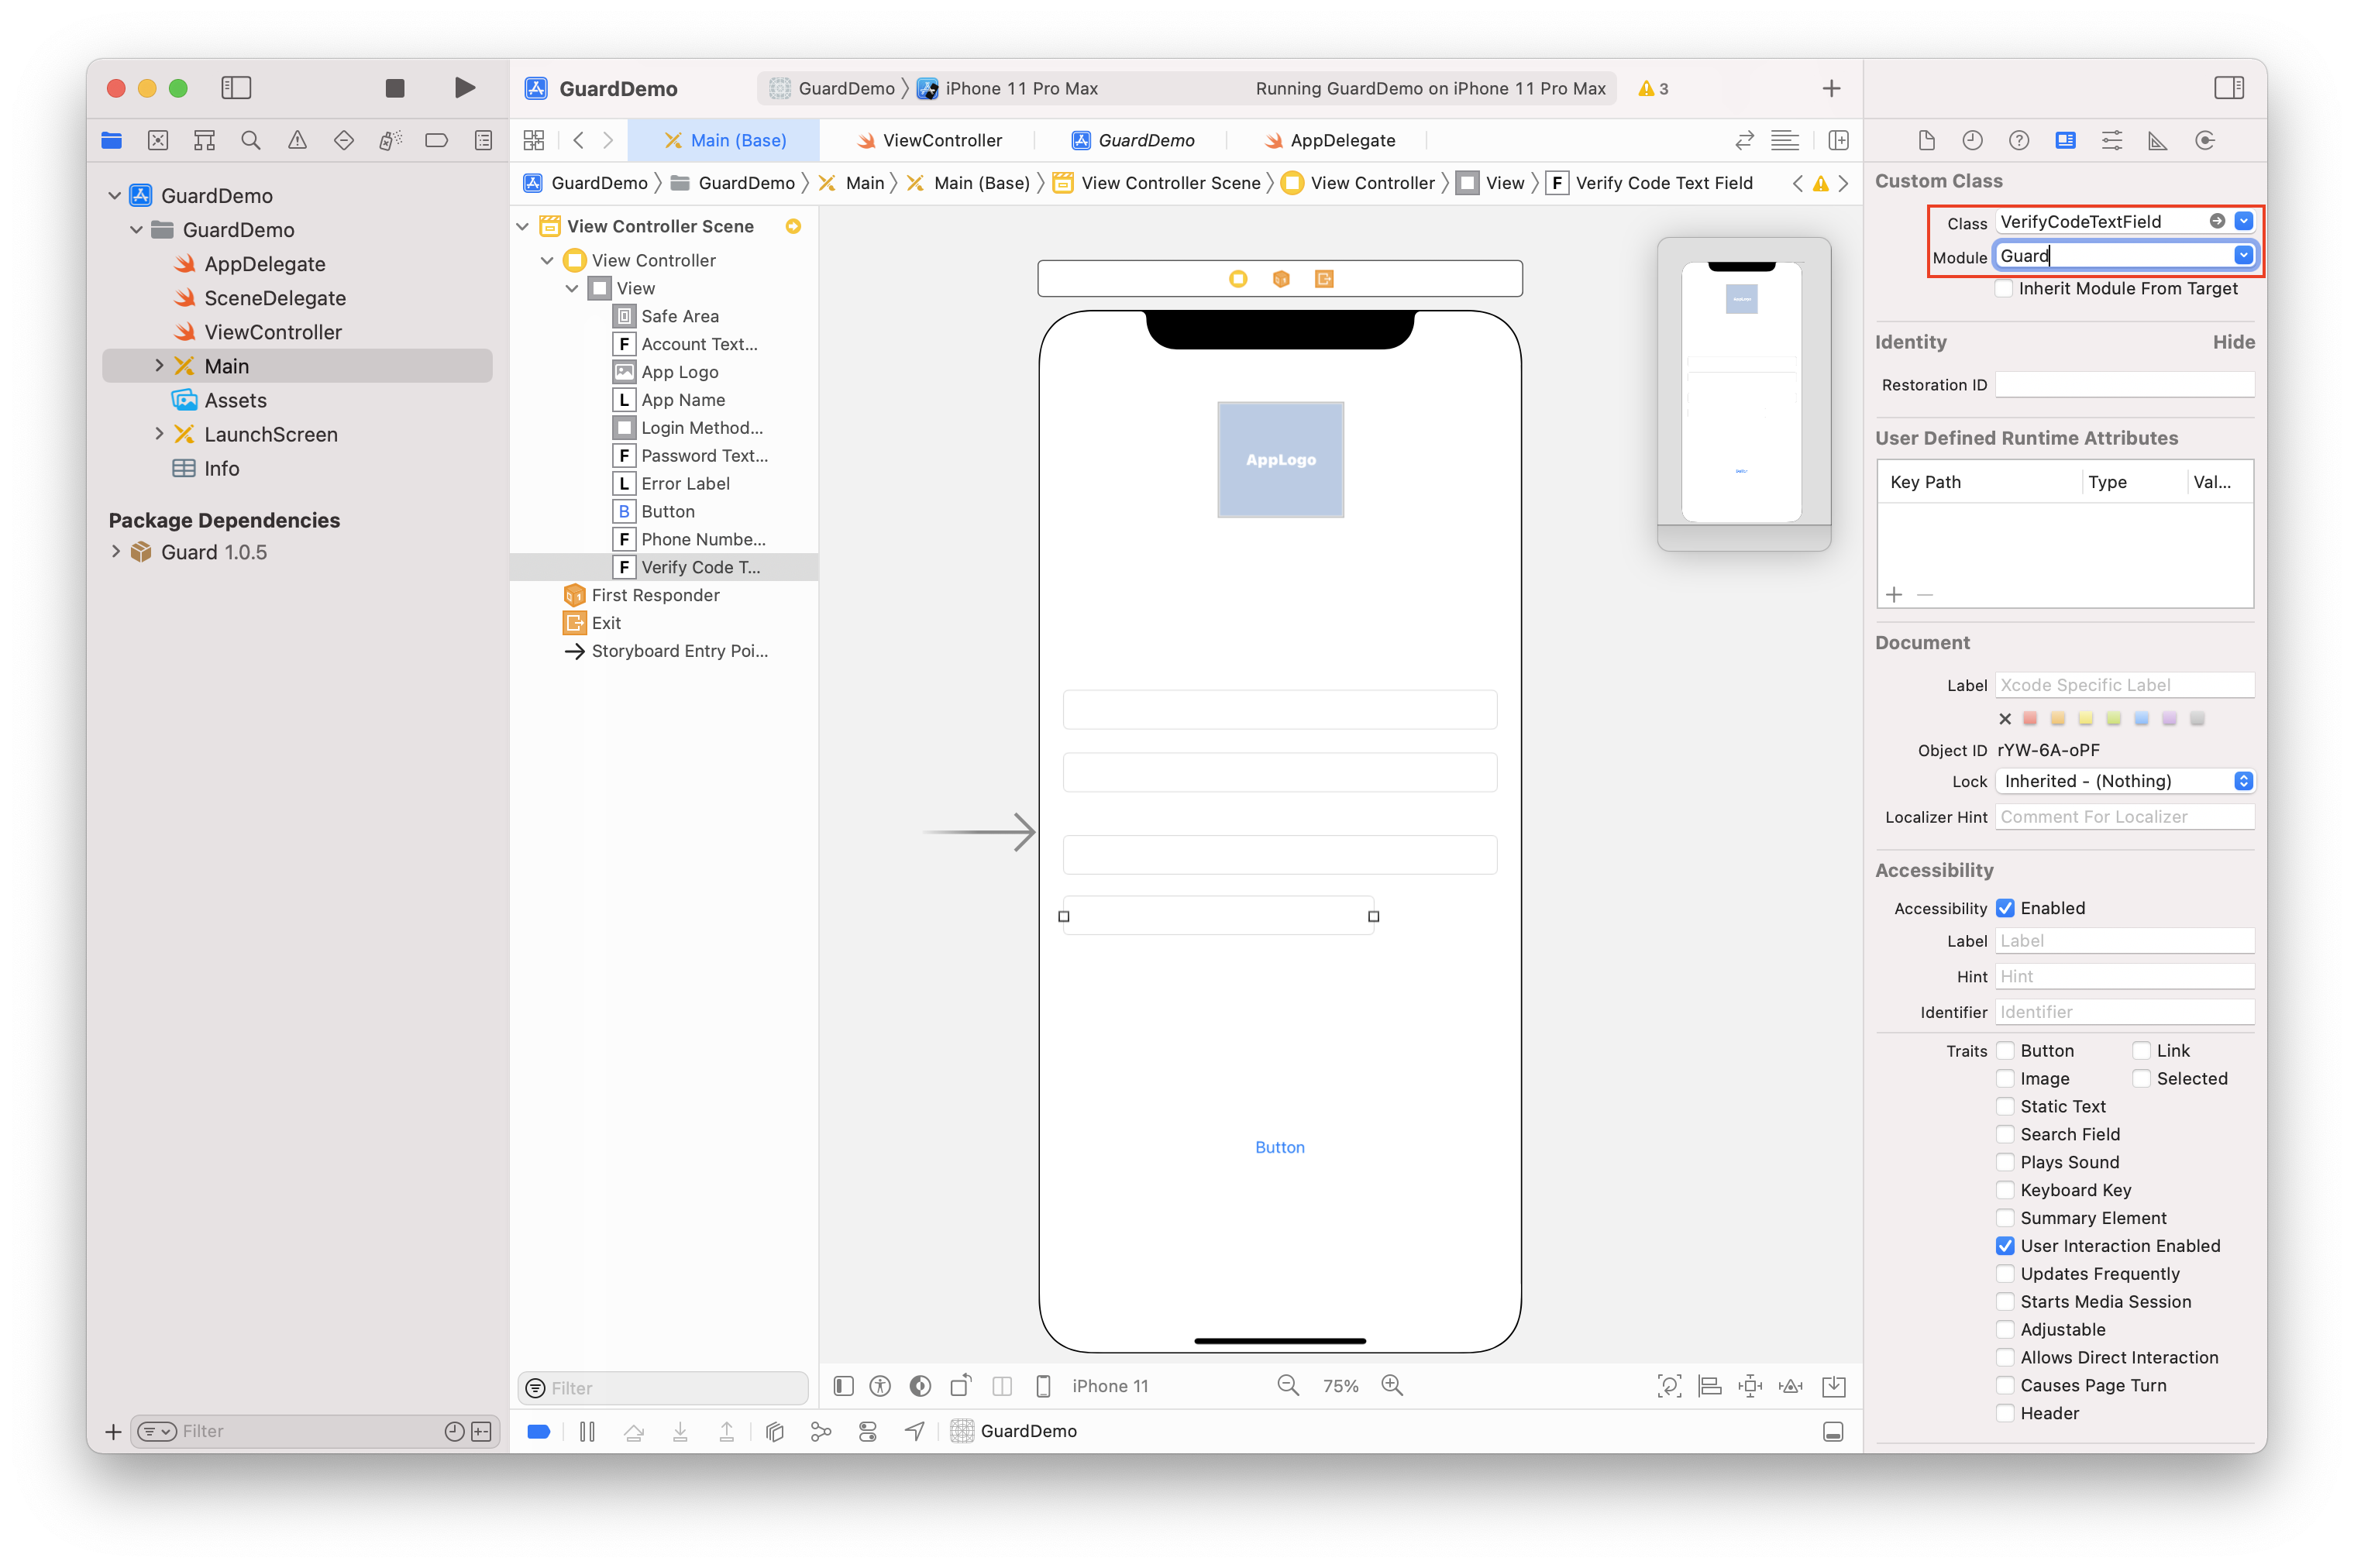Viewport: 2354px width, 1568px height.
Task: Open the Issue navigator warning icon
Action: coord(297,140)
